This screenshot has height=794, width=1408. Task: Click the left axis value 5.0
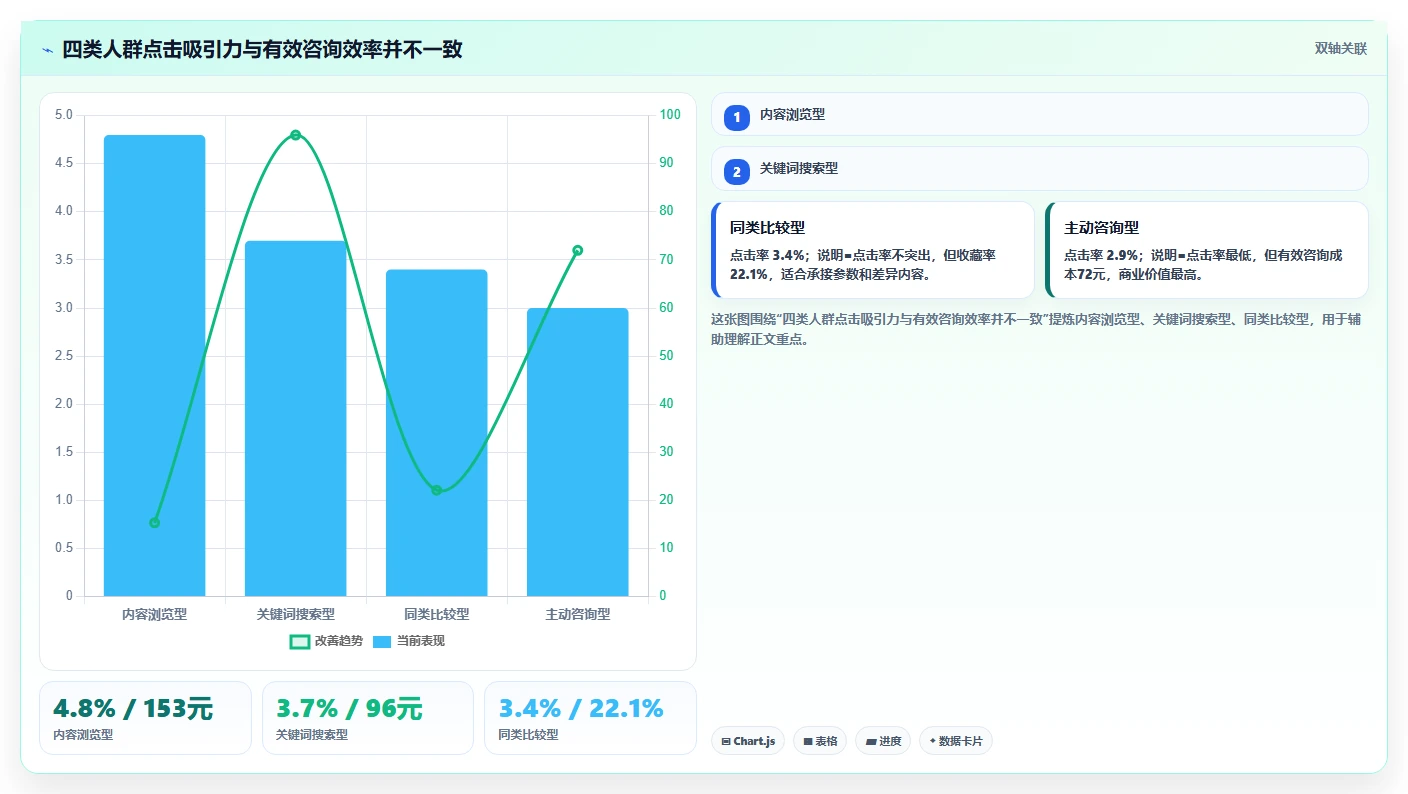point(64,115)
